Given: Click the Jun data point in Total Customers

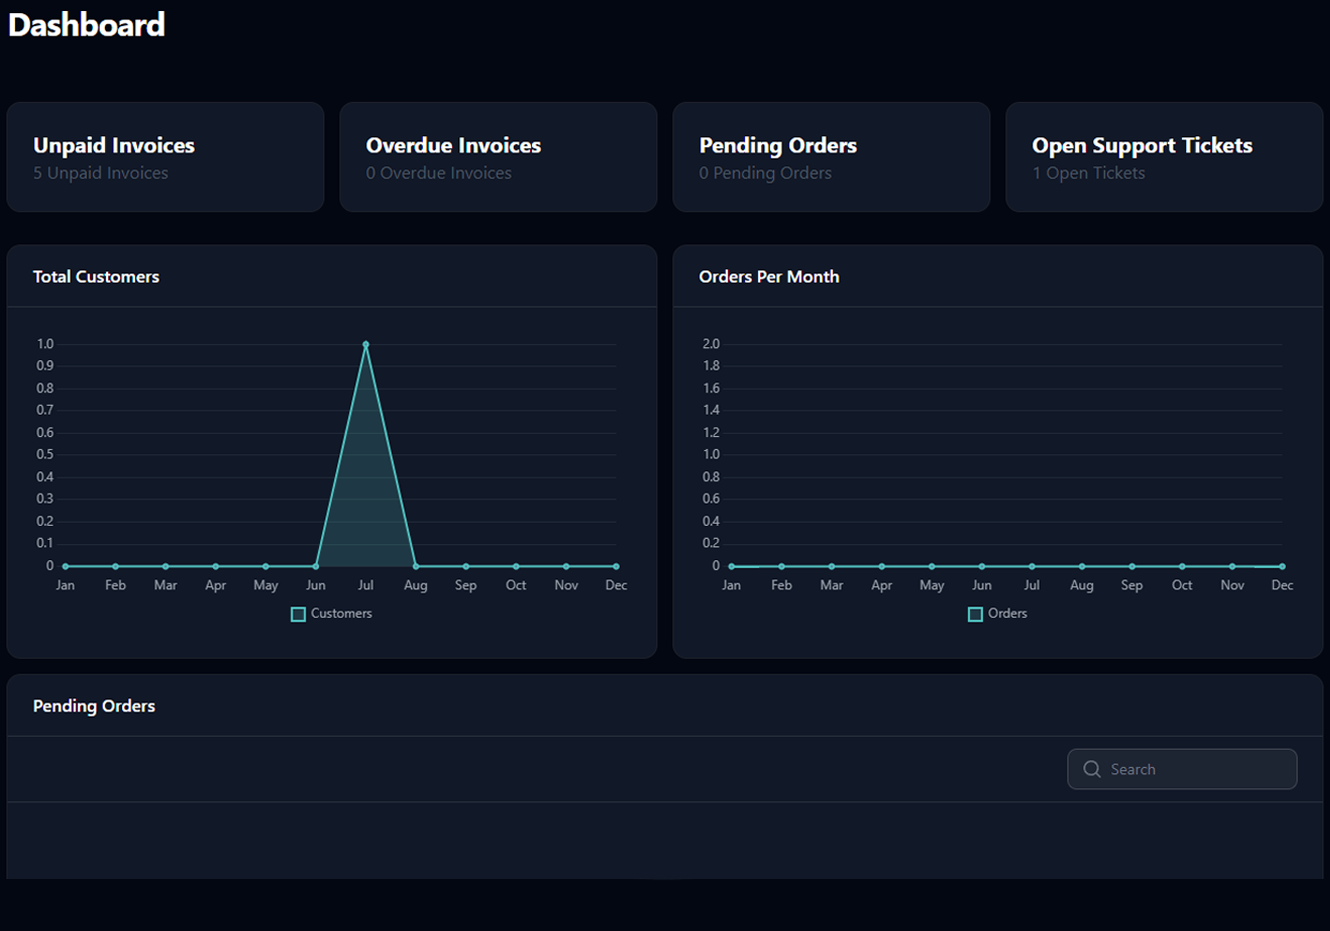Looking at the screenshot, I should pyautogui.click(x=316, y=566).
